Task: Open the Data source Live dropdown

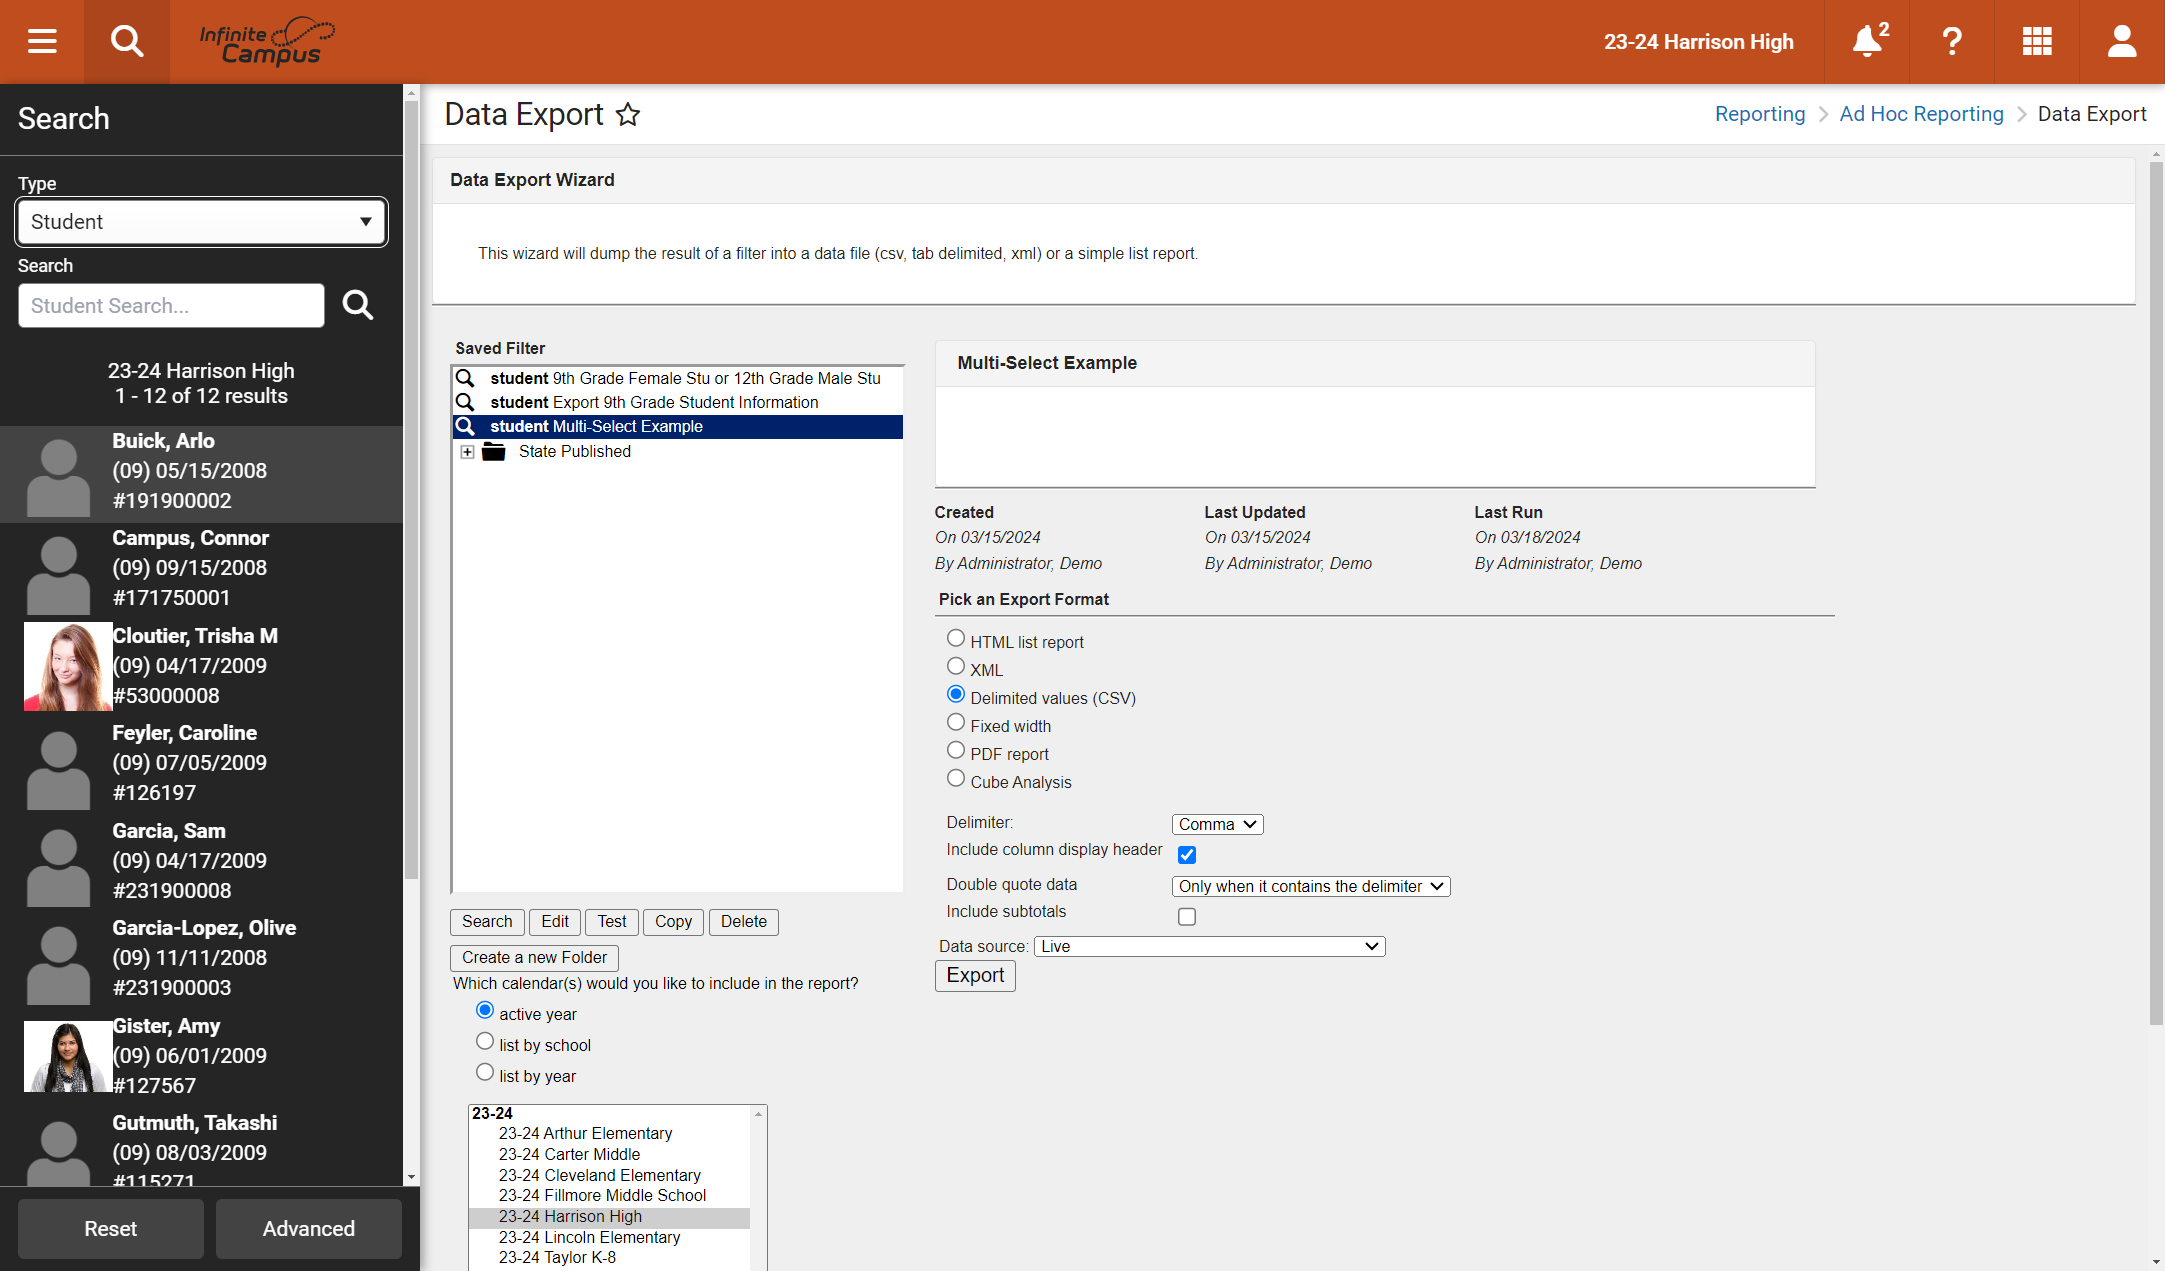Action: click(x=1210, y=946)
